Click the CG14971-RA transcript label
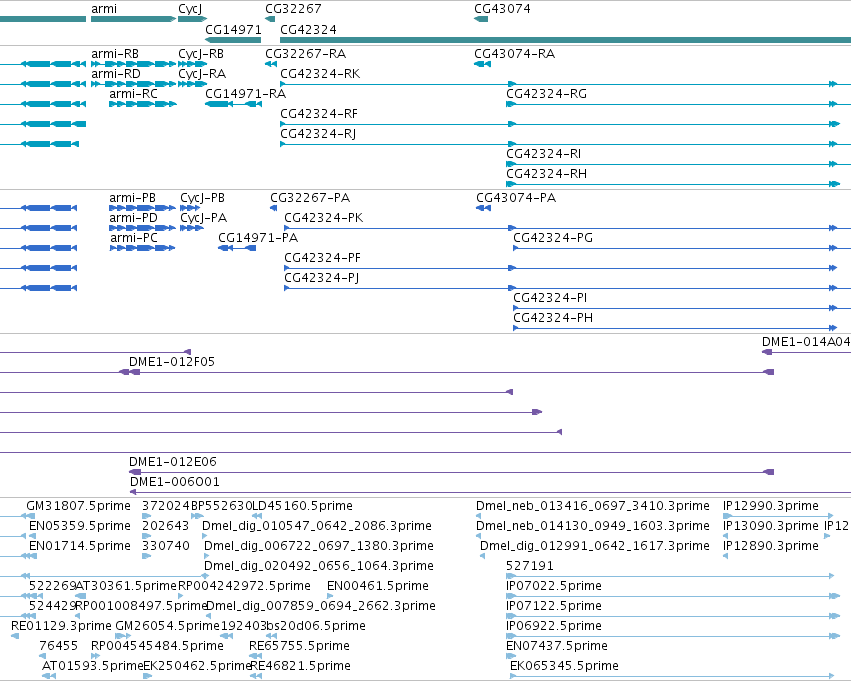Viewport: 851px width, 681px height. pyautogui.click(x=245, y=94)
